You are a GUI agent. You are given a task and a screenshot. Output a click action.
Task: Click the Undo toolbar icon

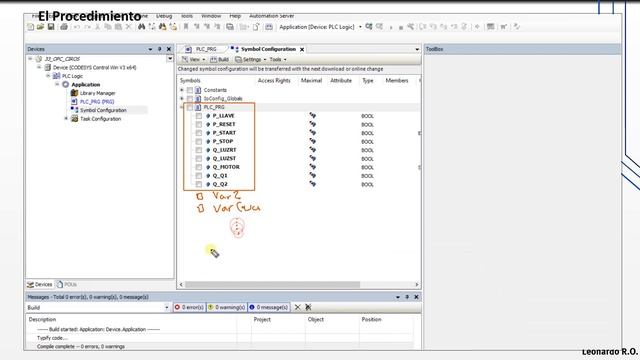tap(77, 27)
